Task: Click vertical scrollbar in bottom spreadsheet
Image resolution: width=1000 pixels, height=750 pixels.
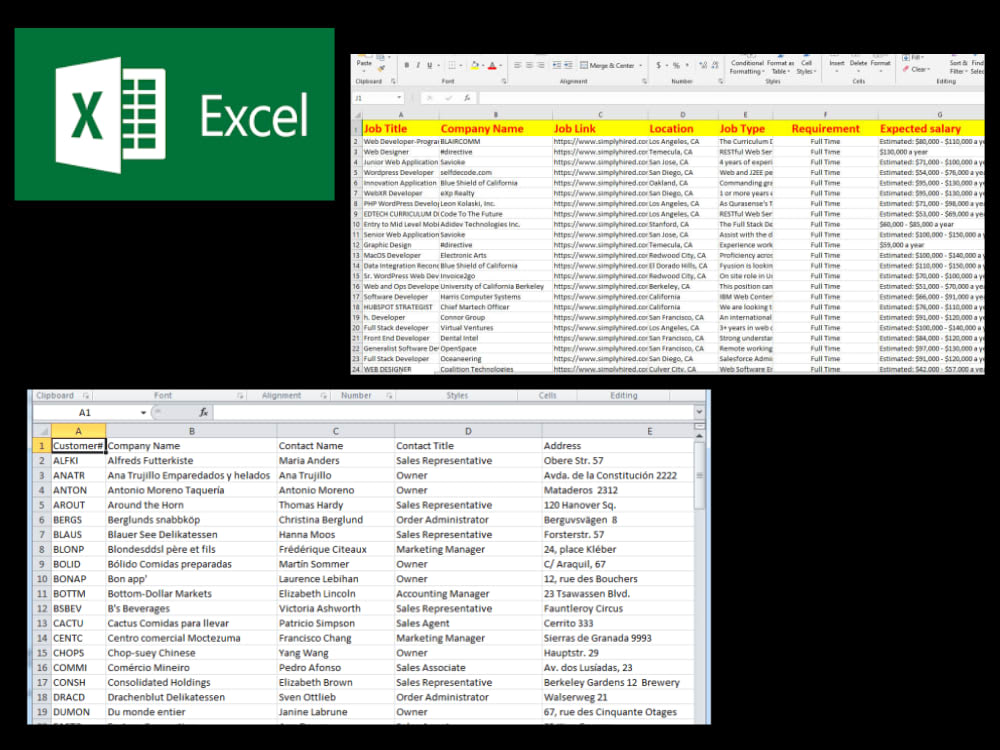Action: [700, 476]
